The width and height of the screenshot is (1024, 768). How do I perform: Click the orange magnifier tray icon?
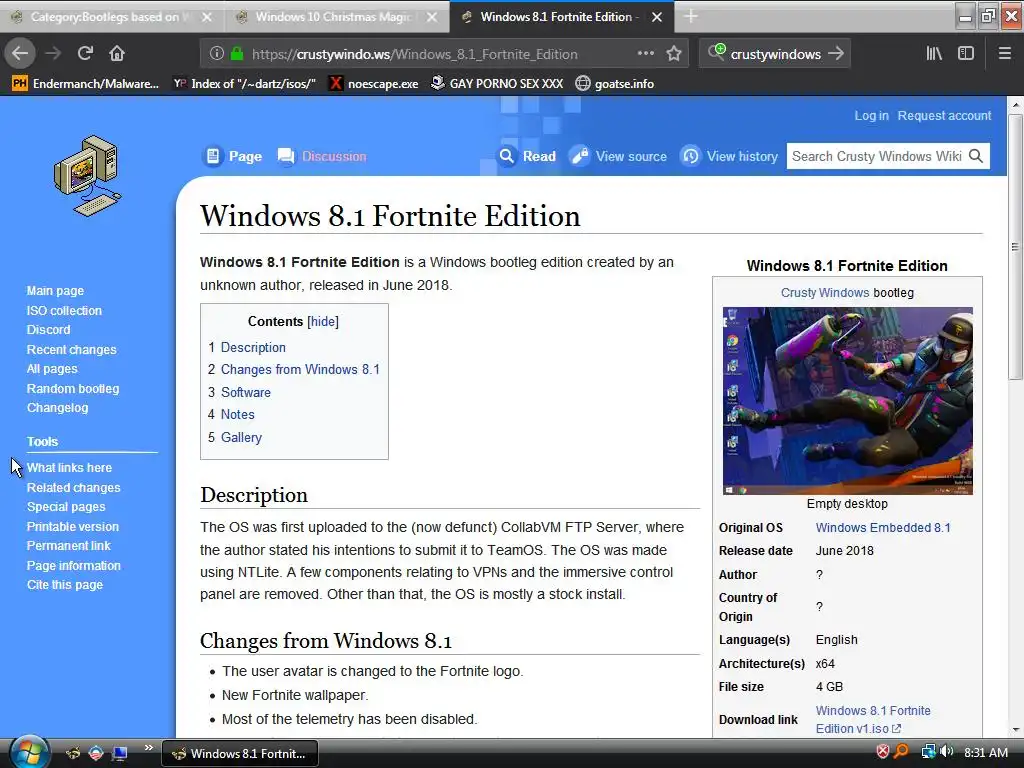point(901,752)
